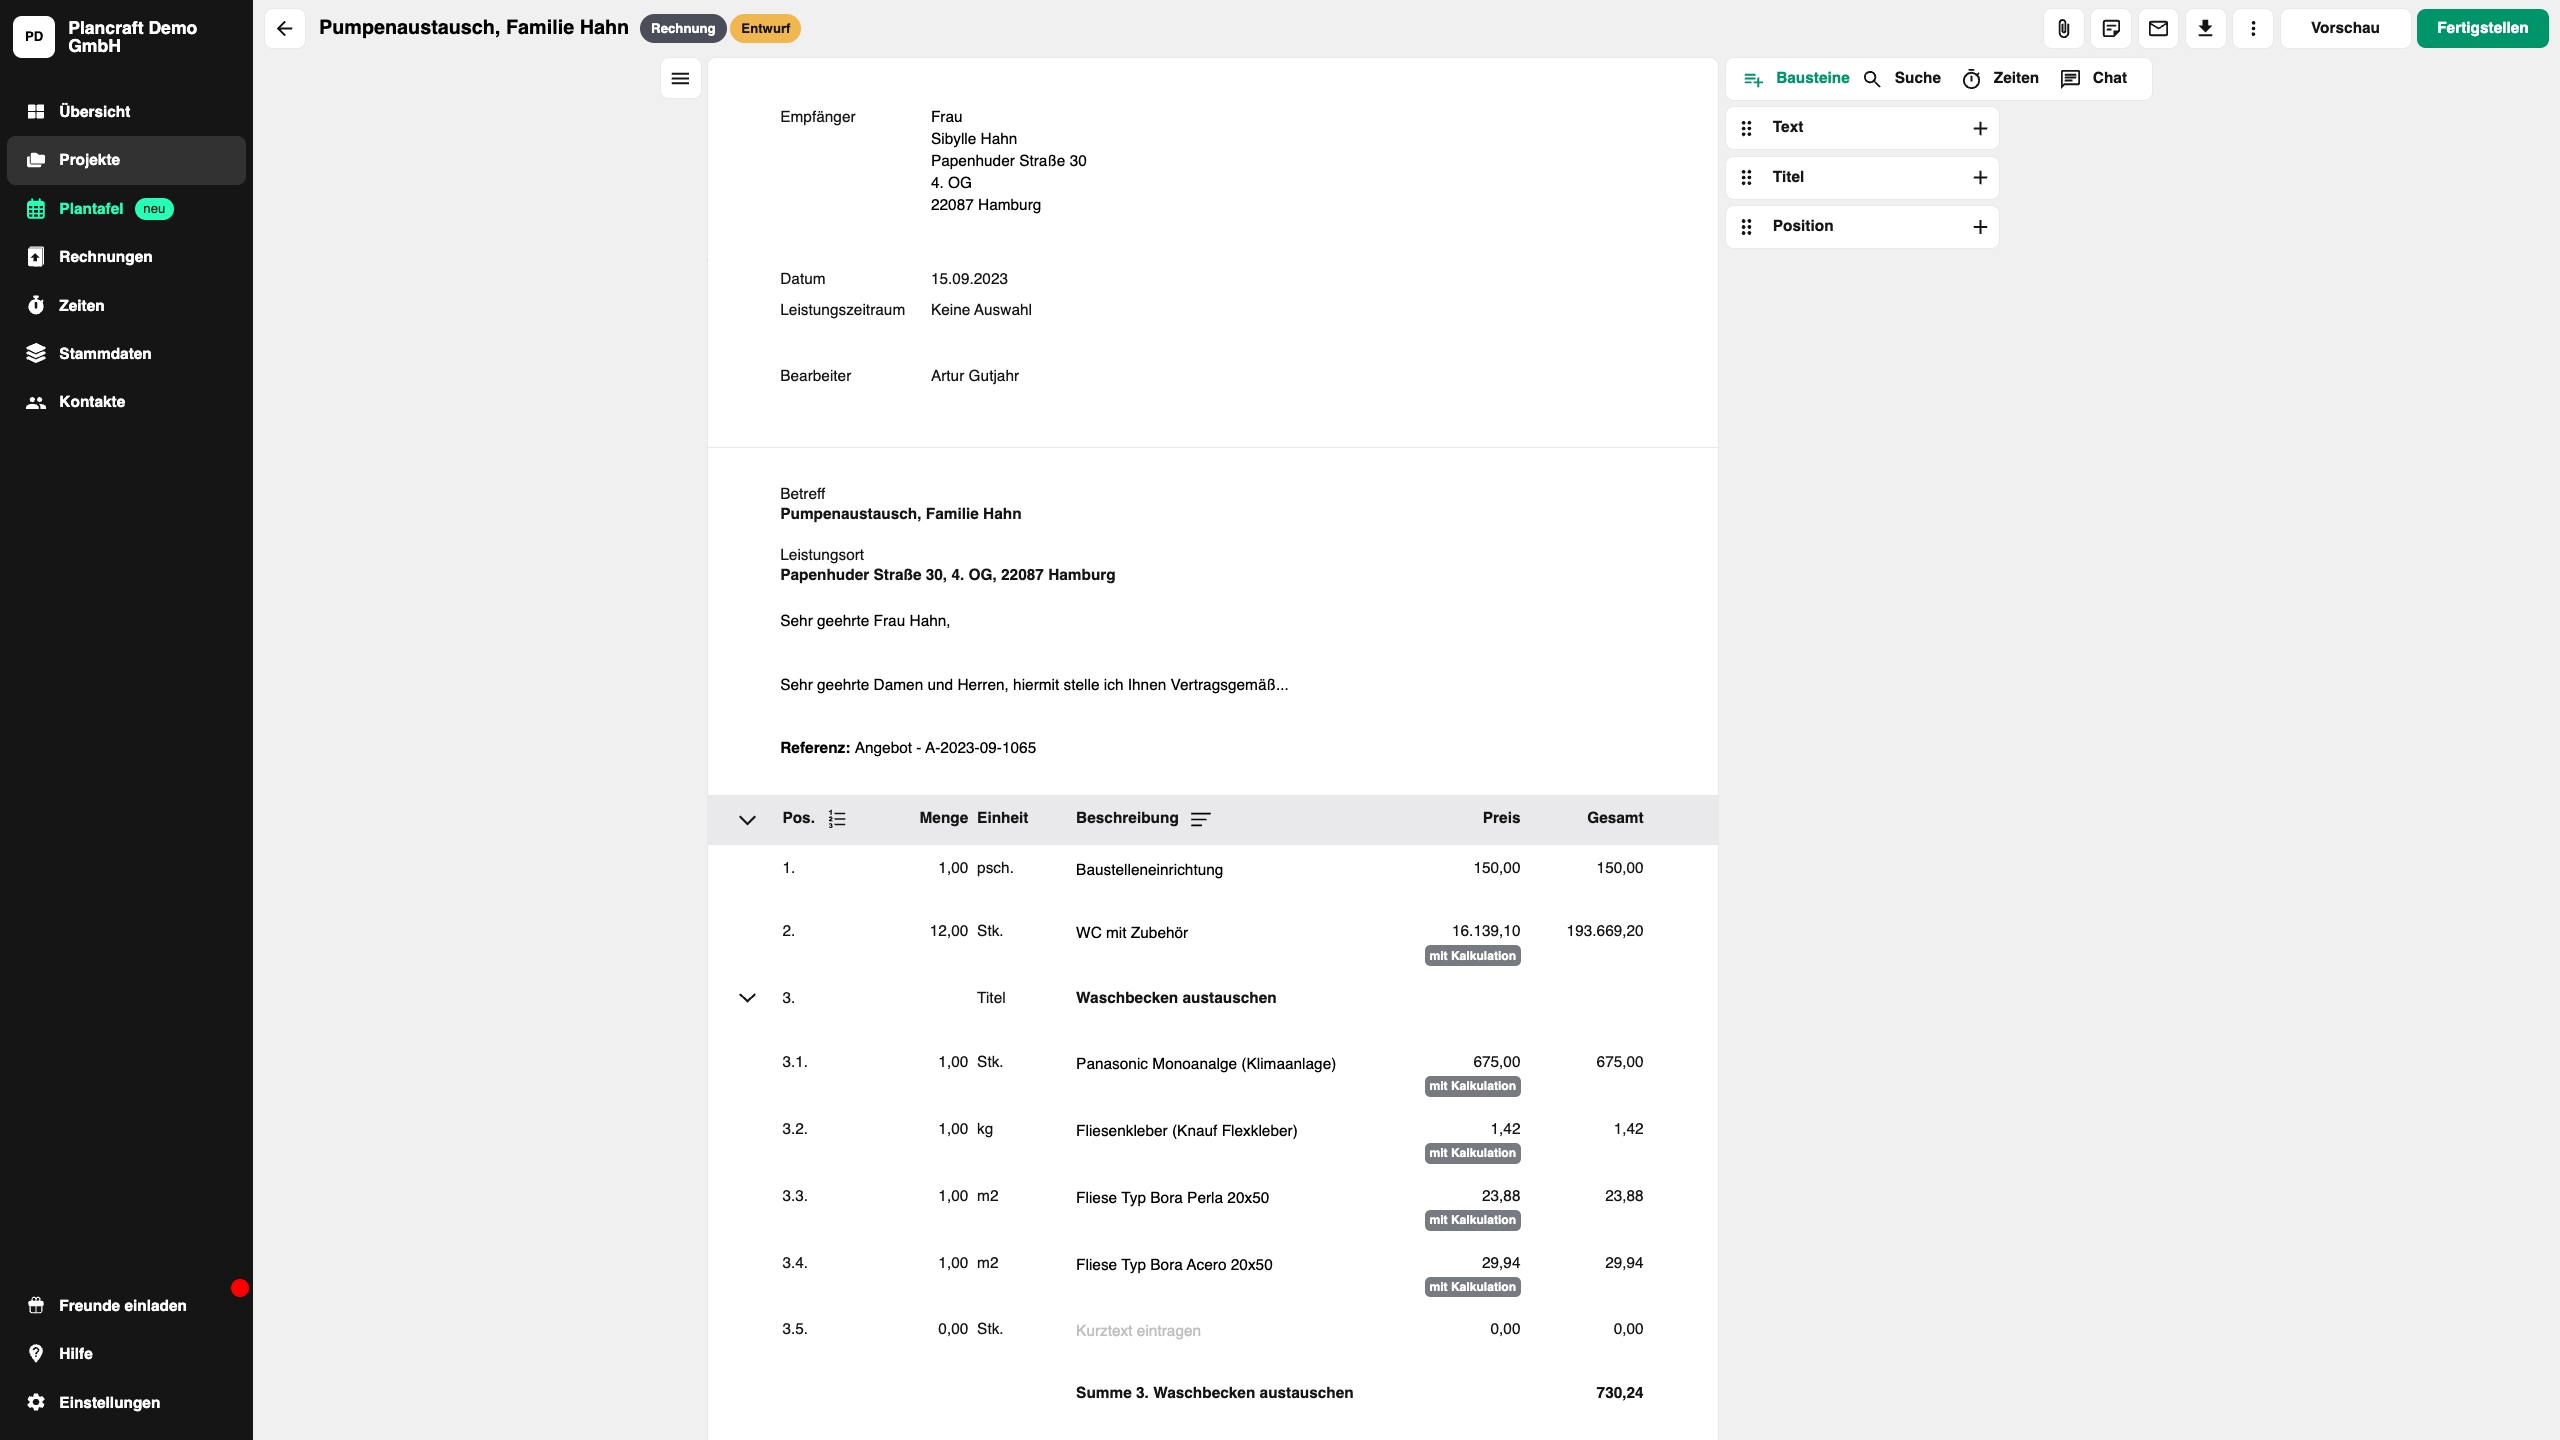The image size is (2560, 1440).
Task: Switch to the Chat tab
Action: [x=2094, y=78]
